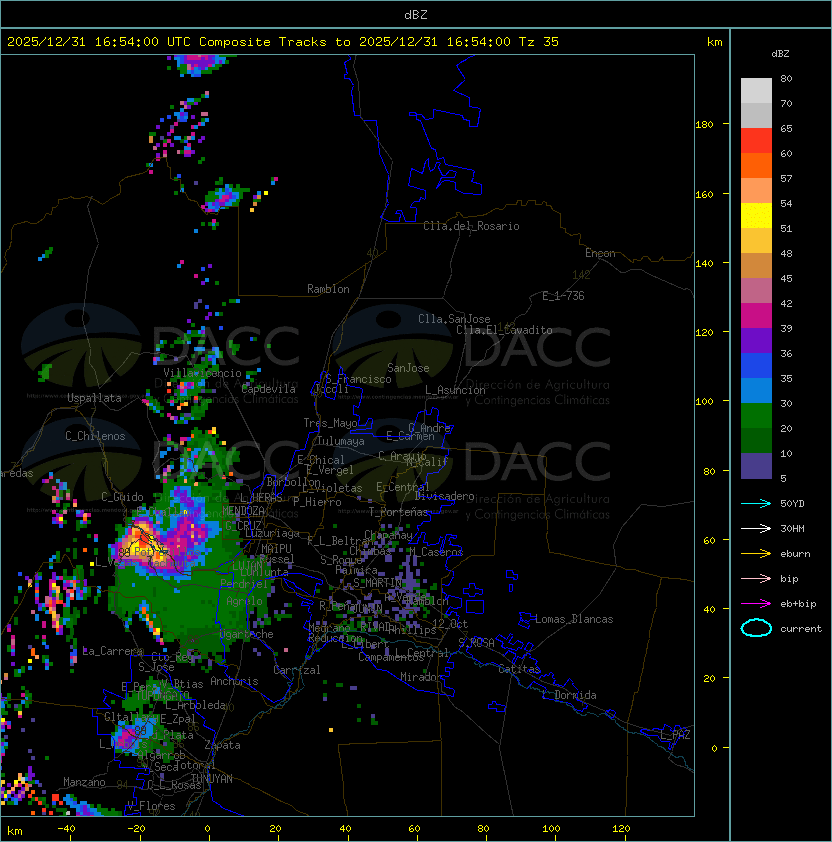Pick the light gray swatch atop dBZ scale
Image resolution: width=832 pixels, height=842 pixels.
point(756,90)
